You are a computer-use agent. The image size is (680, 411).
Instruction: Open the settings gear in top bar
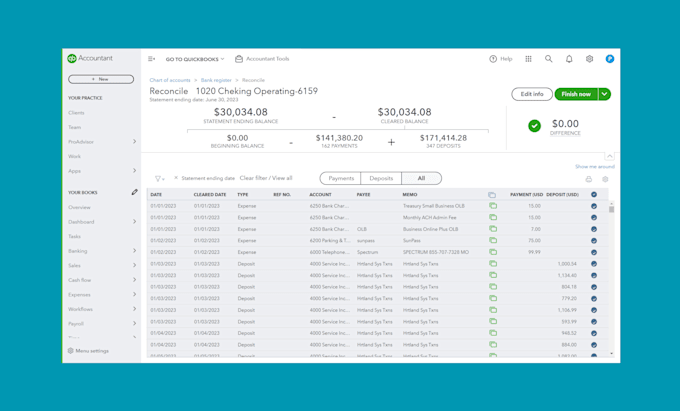(x=589, y=59)
